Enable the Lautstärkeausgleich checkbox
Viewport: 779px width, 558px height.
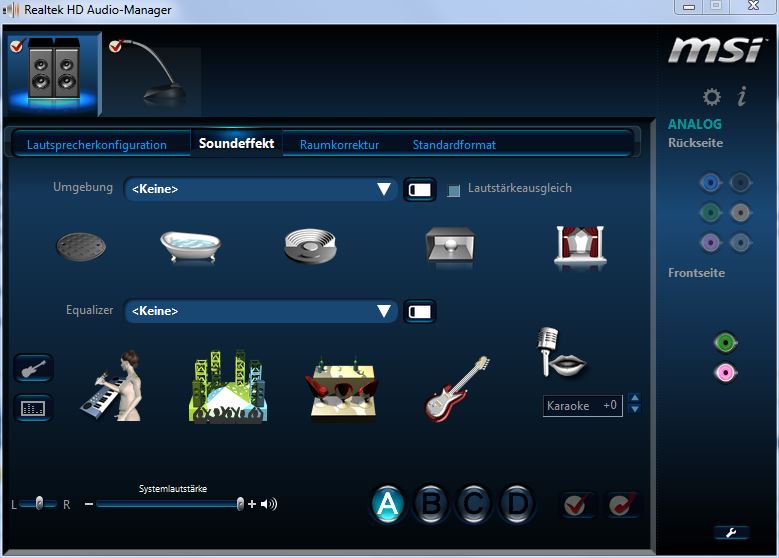(454, 190)
